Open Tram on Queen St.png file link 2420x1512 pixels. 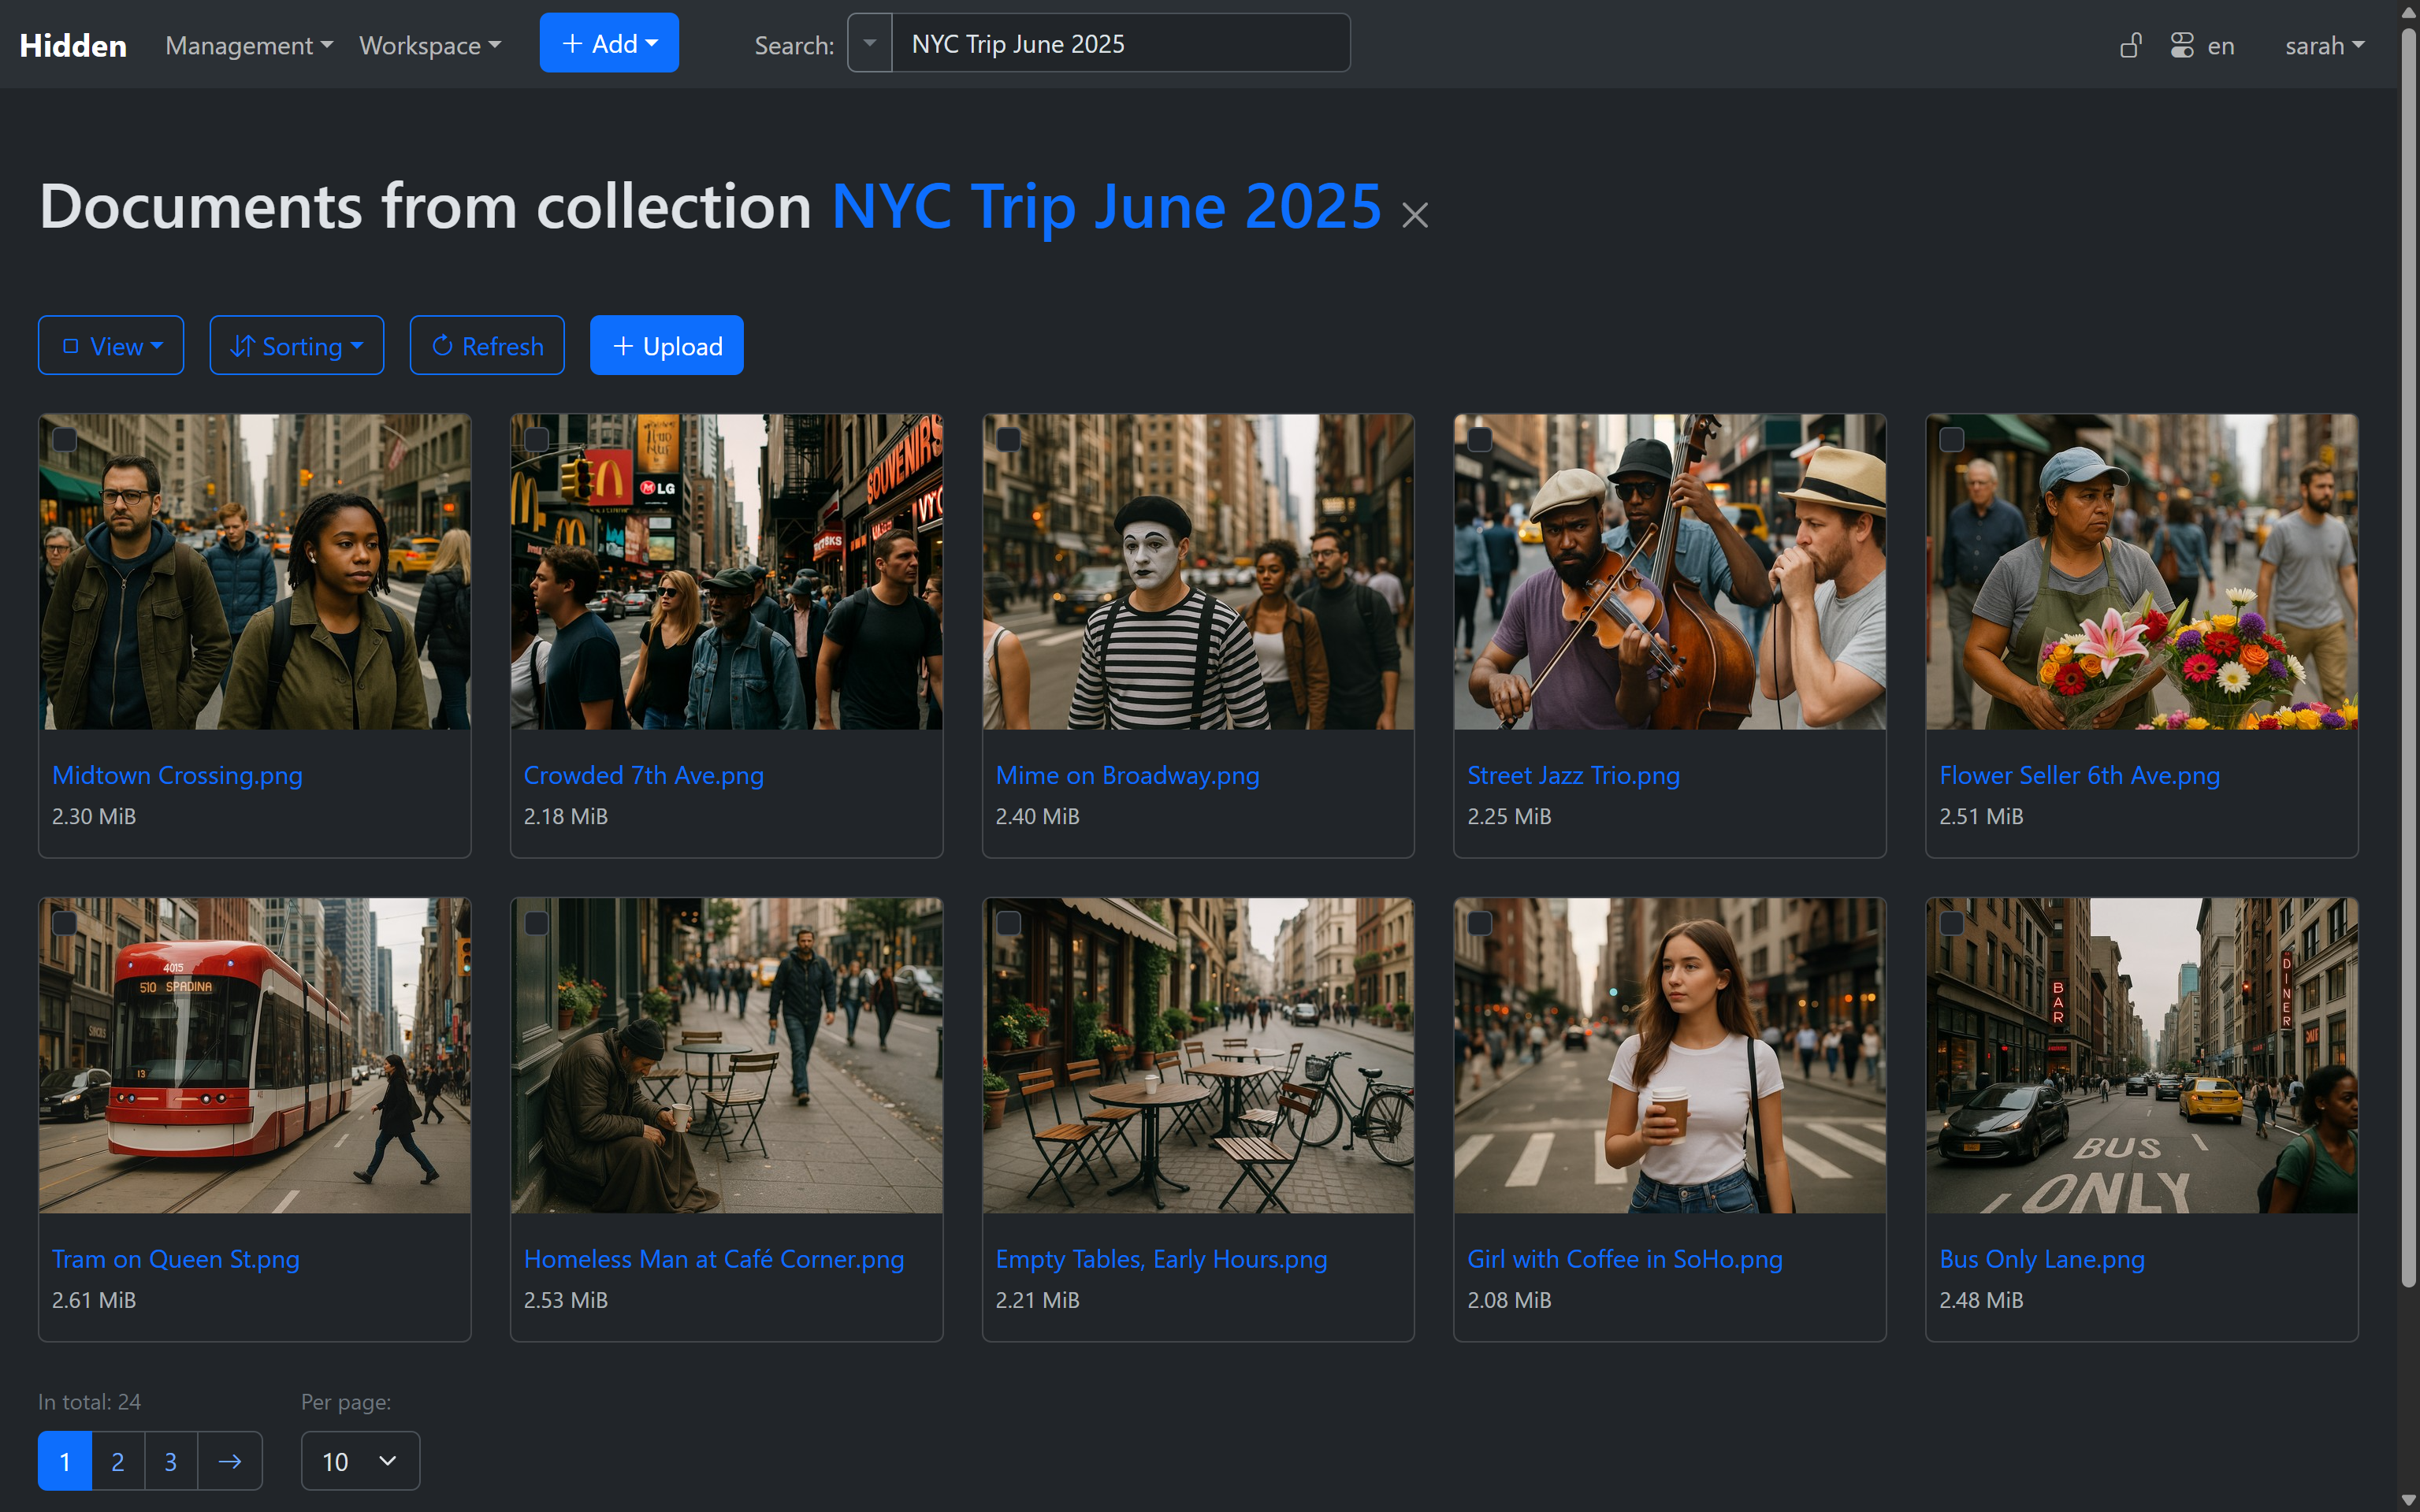pos(176,1259)
